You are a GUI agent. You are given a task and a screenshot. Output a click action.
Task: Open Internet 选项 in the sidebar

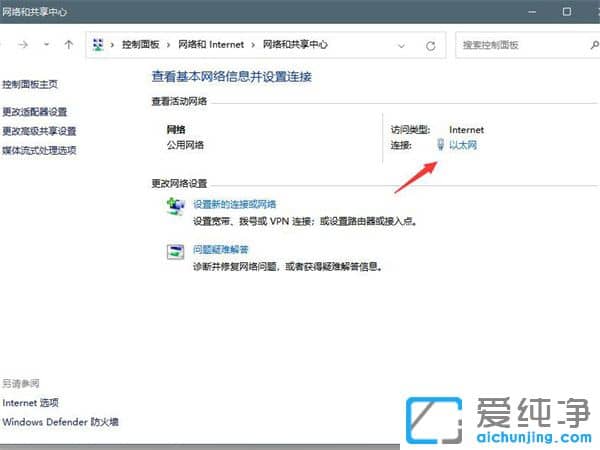31,403
